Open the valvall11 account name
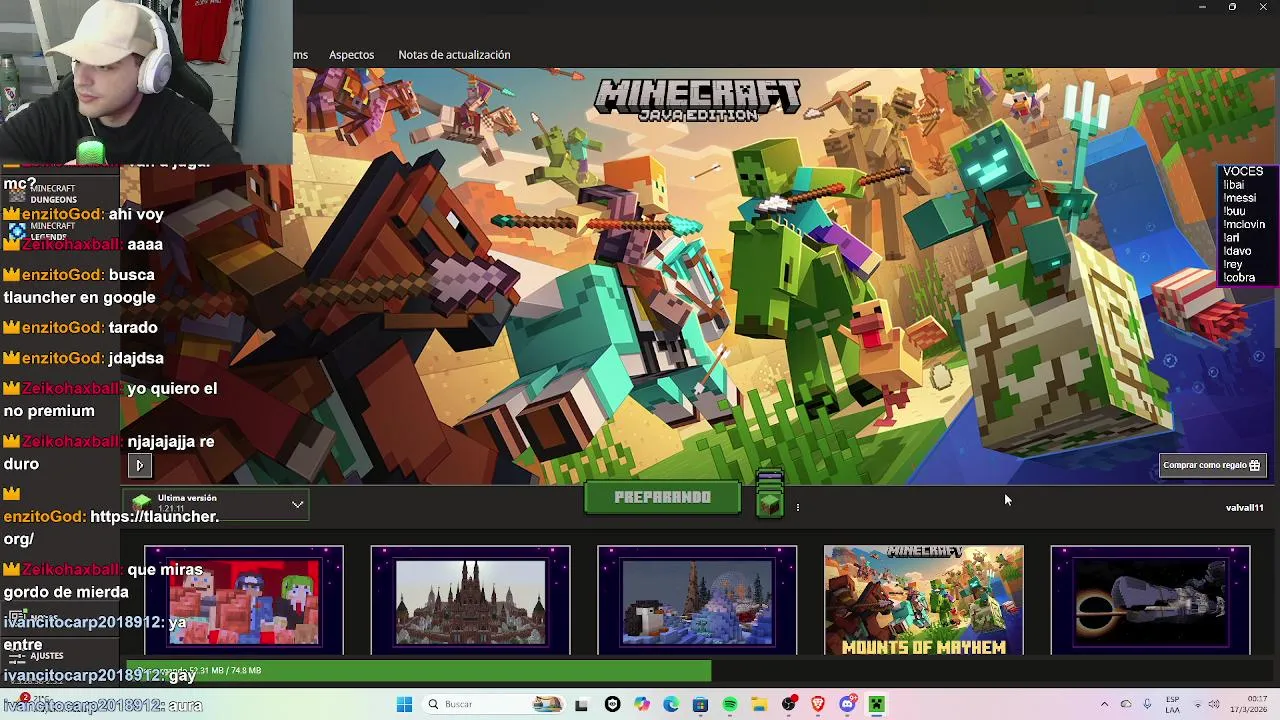 coord(1244,508)
